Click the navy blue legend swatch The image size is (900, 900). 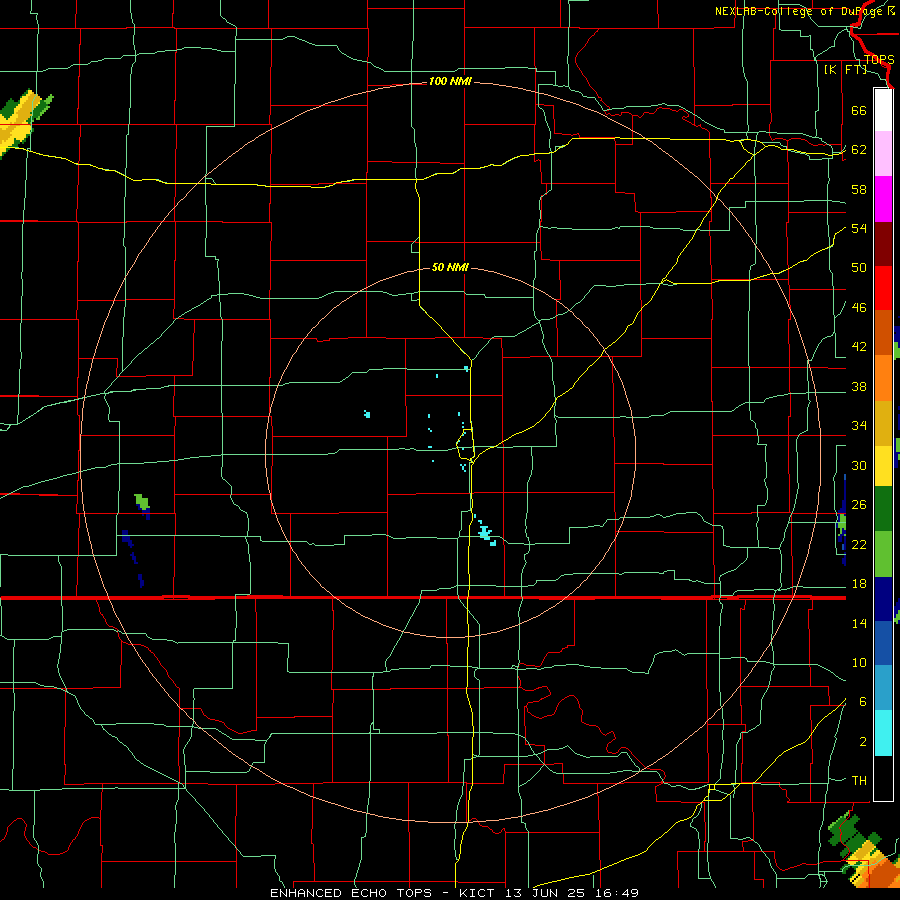coord(883,599)
